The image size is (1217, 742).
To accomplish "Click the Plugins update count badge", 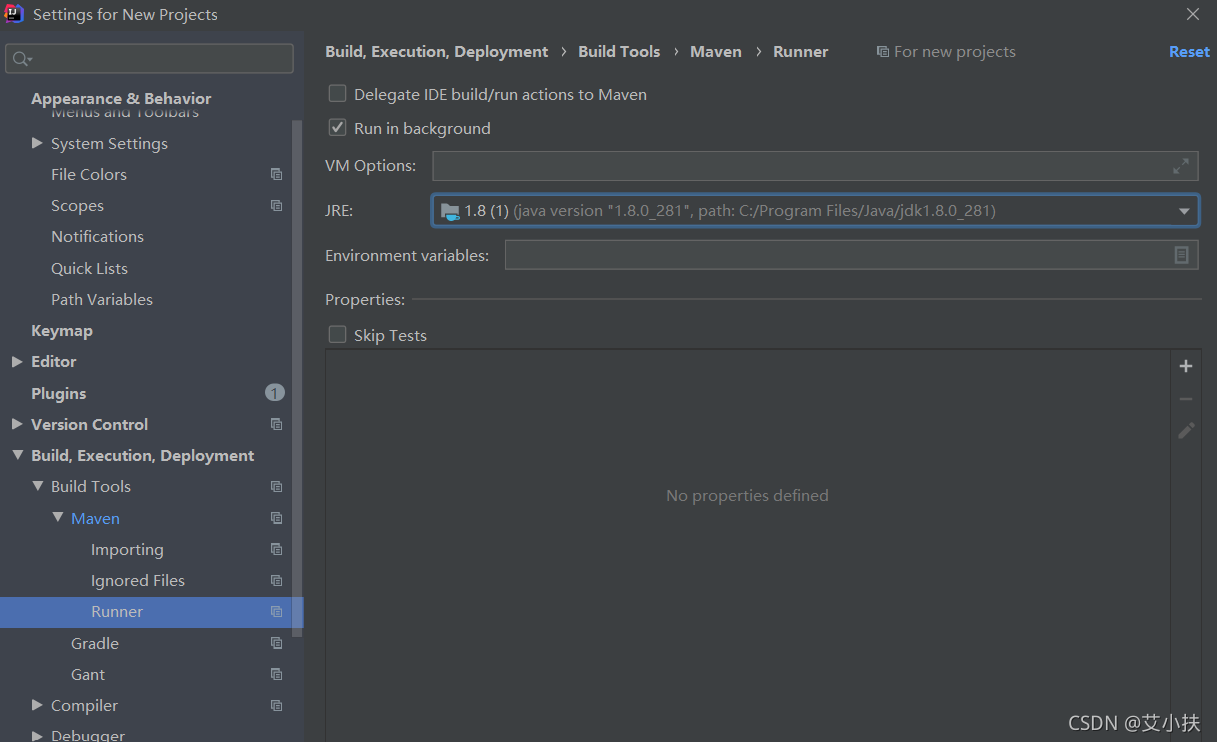I will point(275,393).
